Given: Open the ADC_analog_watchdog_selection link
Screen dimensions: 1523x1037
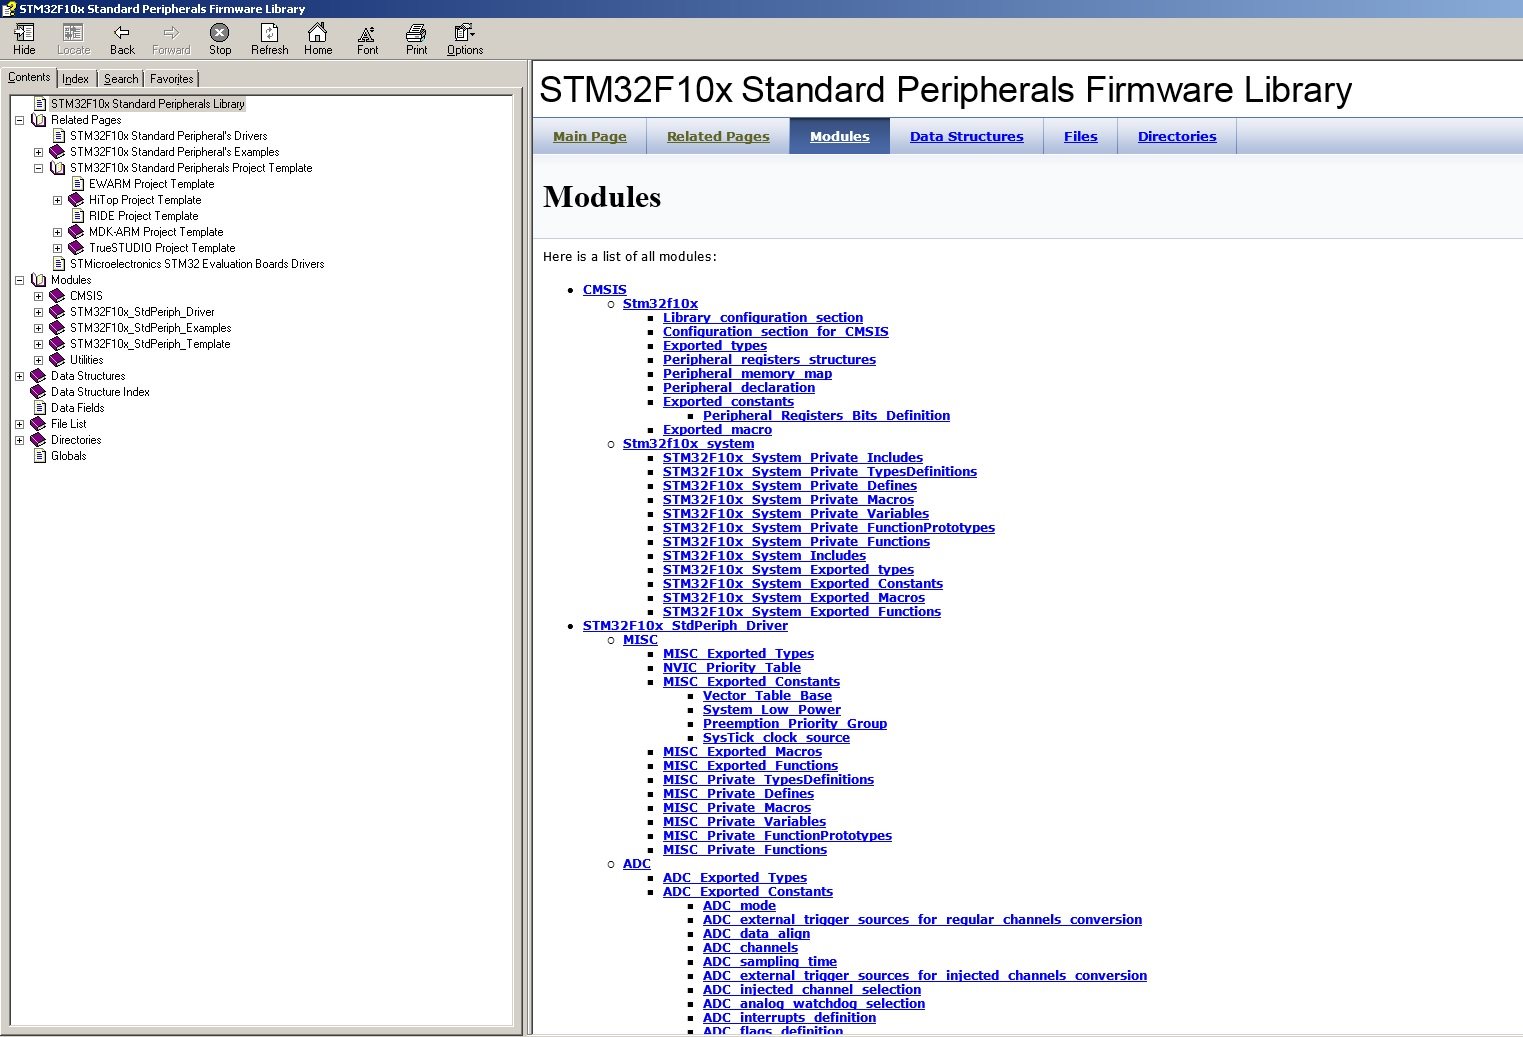Looking at the screenshot, I should coord(814,1004).
